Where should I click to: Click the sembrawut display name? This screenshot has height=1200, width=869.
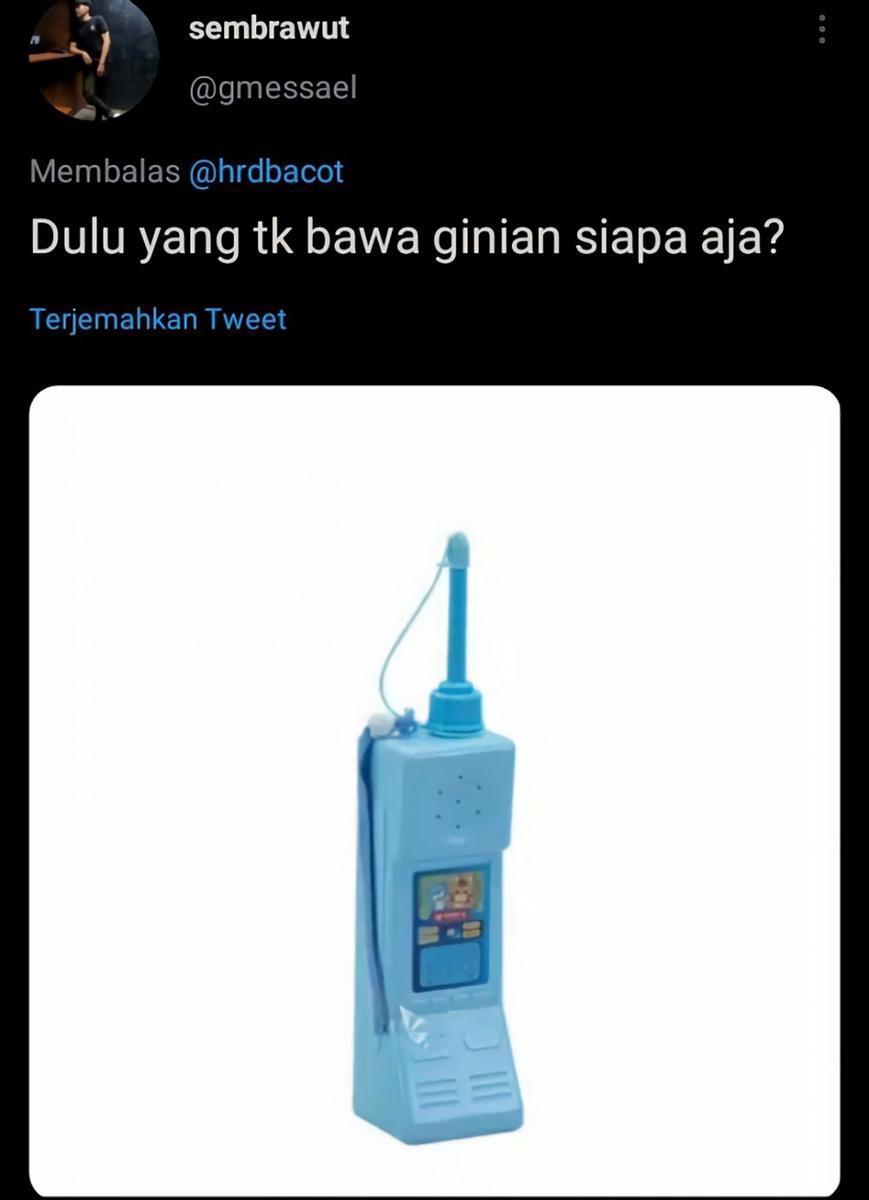coord(269,28)
